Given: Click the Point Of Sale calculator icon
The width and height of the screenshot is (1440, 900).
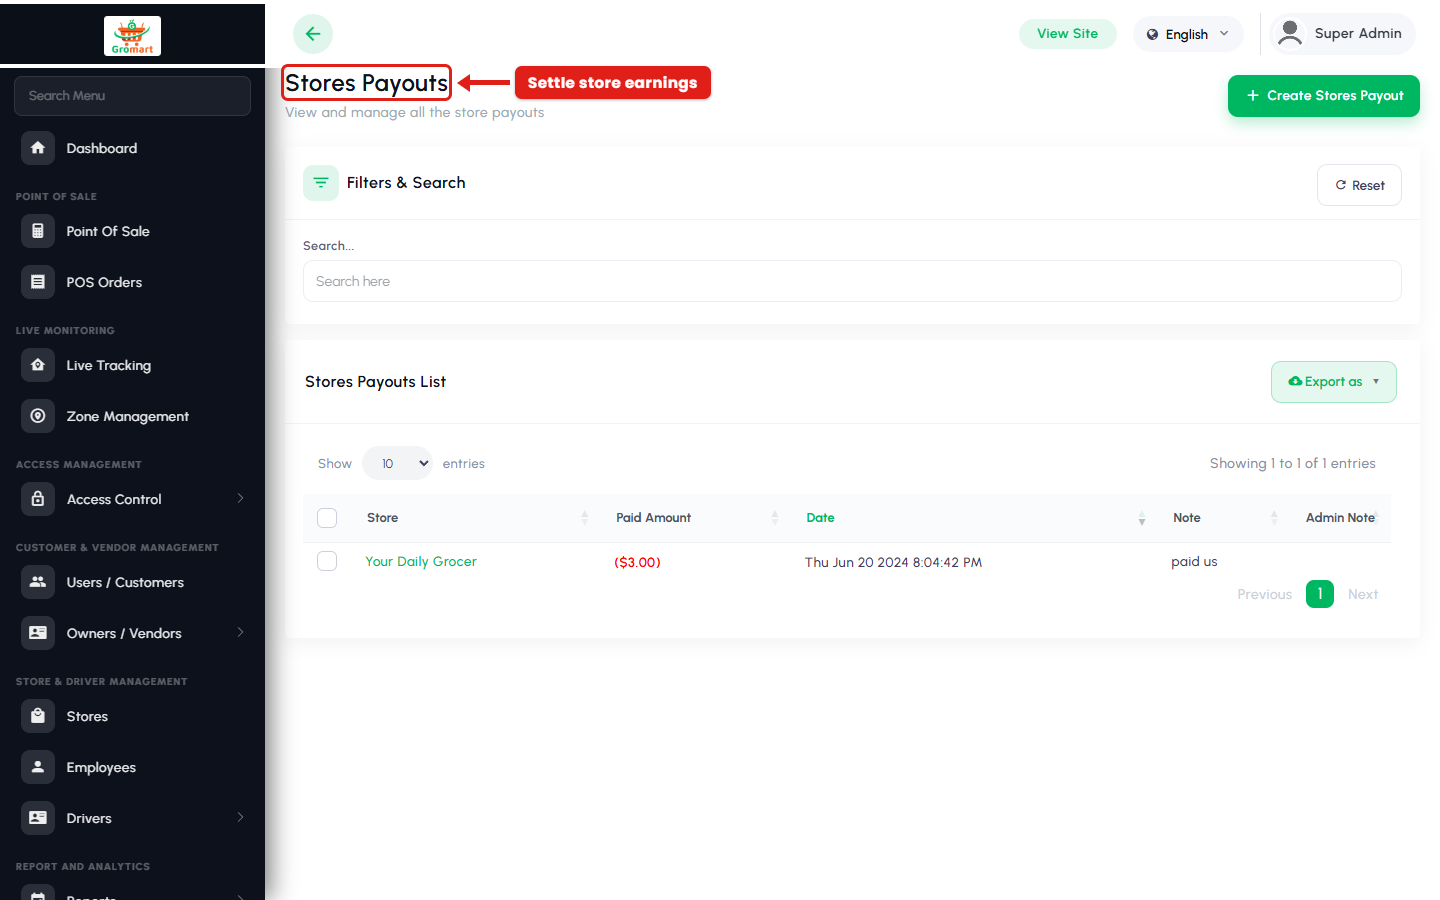Looking at the screenshot, I should point(38,231).
